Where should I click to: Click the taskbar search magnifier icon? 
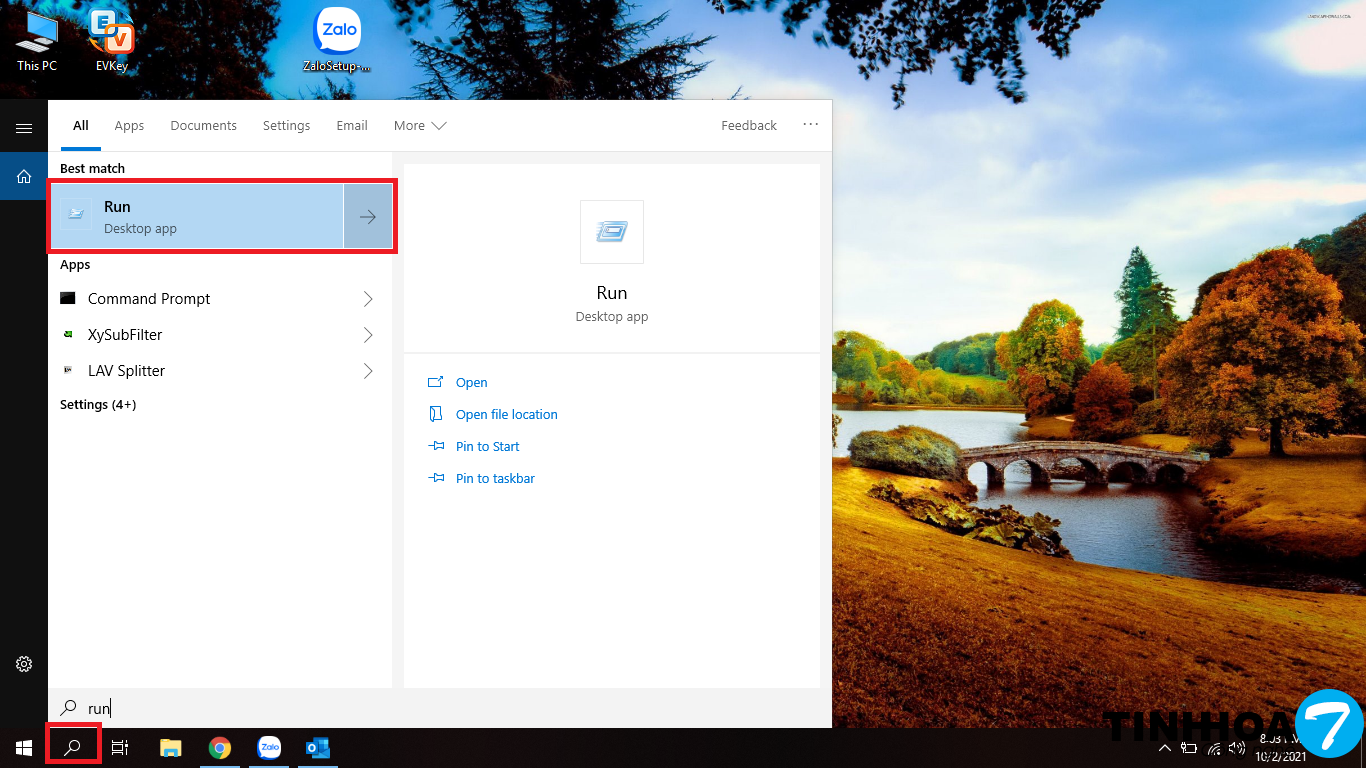click(73, 747)
